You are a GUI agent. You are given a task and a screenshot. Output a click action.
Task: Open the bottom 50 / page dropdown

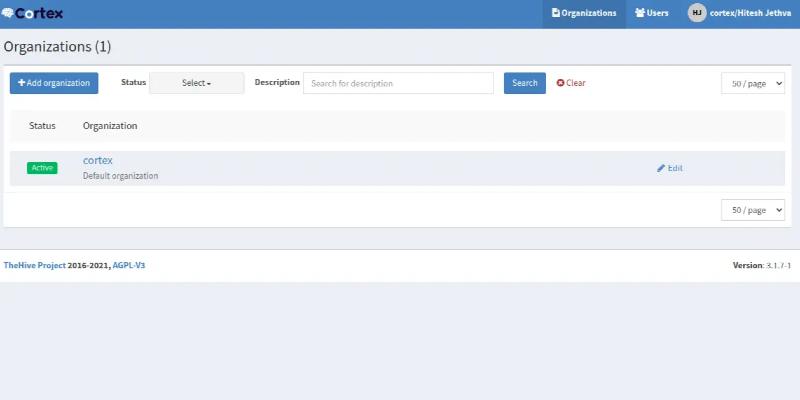[752, 210]
